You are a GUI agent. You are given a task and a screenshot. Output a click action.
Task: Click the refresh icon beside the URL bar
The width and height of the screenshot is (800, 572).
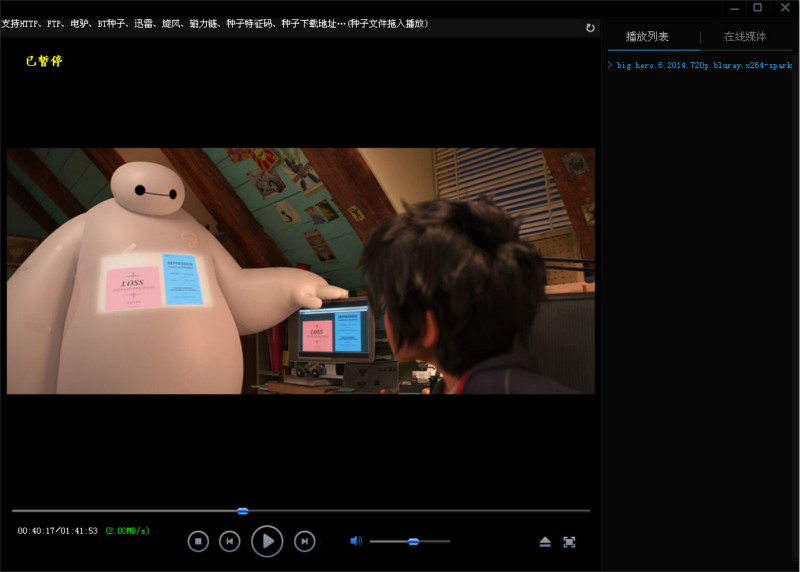590,28
